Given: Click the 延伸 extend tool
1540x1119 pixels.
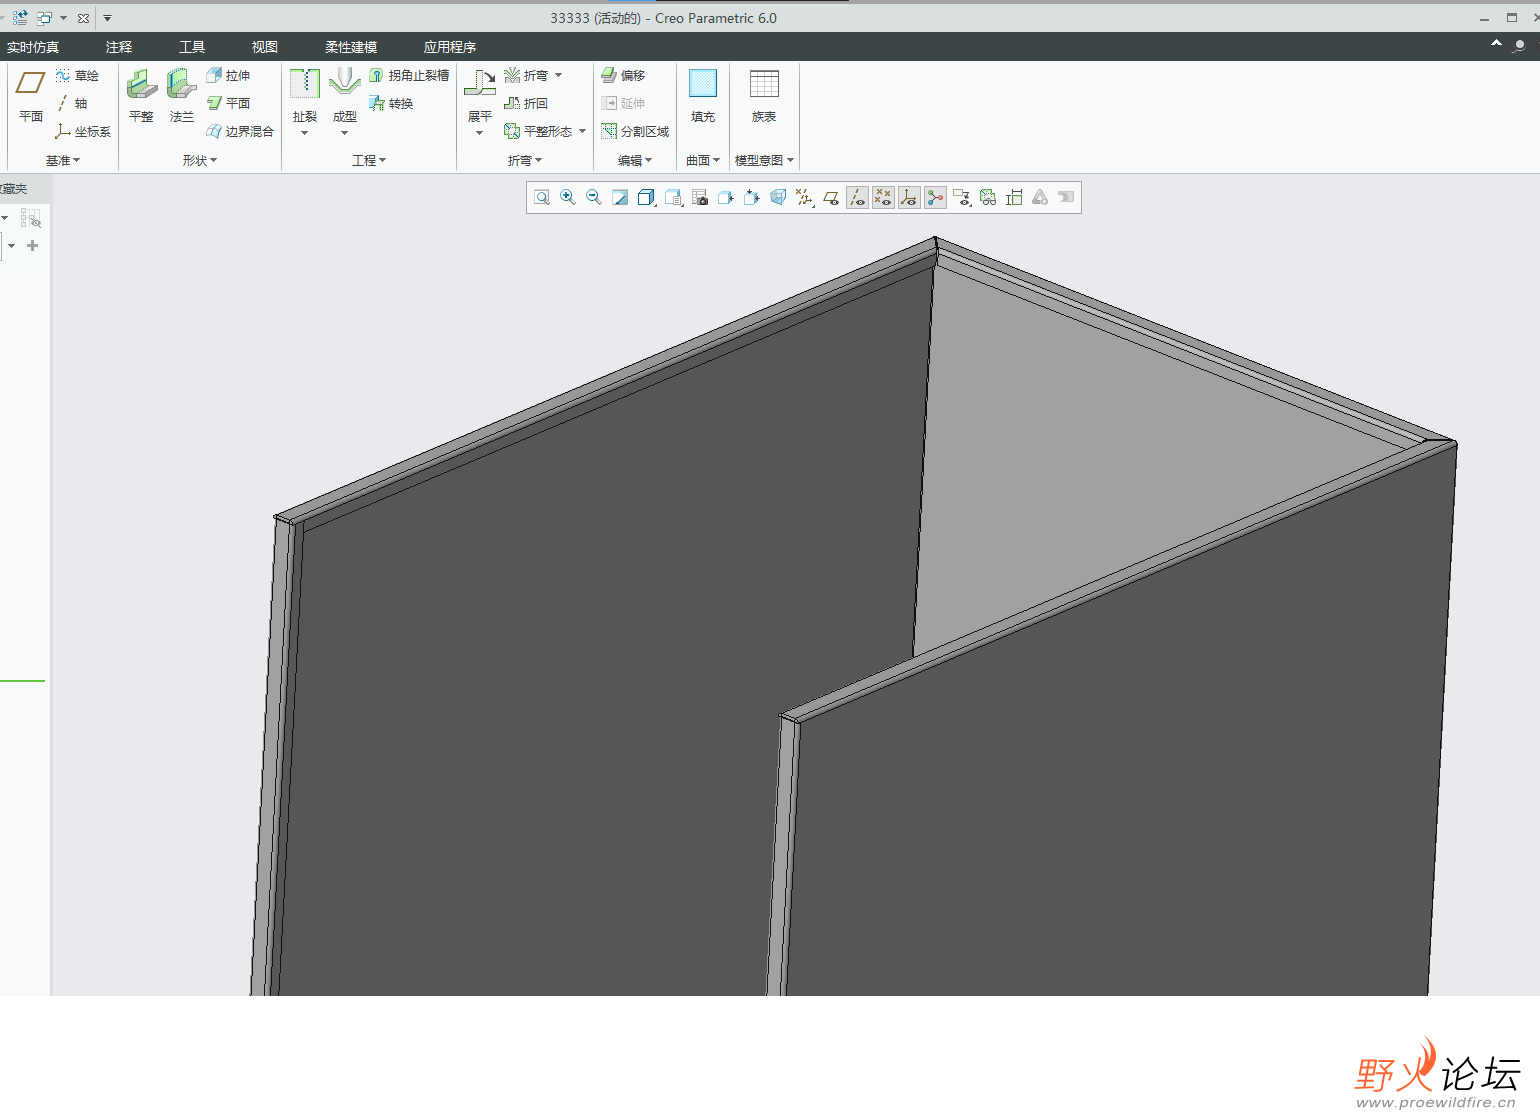Looking at the screenshot, I should (x=623, y=103).
